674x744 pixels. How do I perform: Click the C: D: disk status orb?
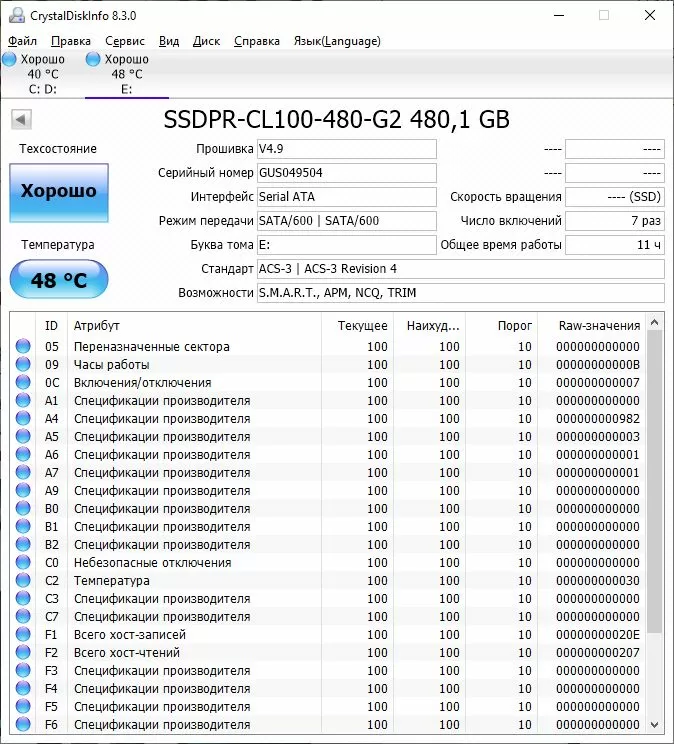(9, 60)
